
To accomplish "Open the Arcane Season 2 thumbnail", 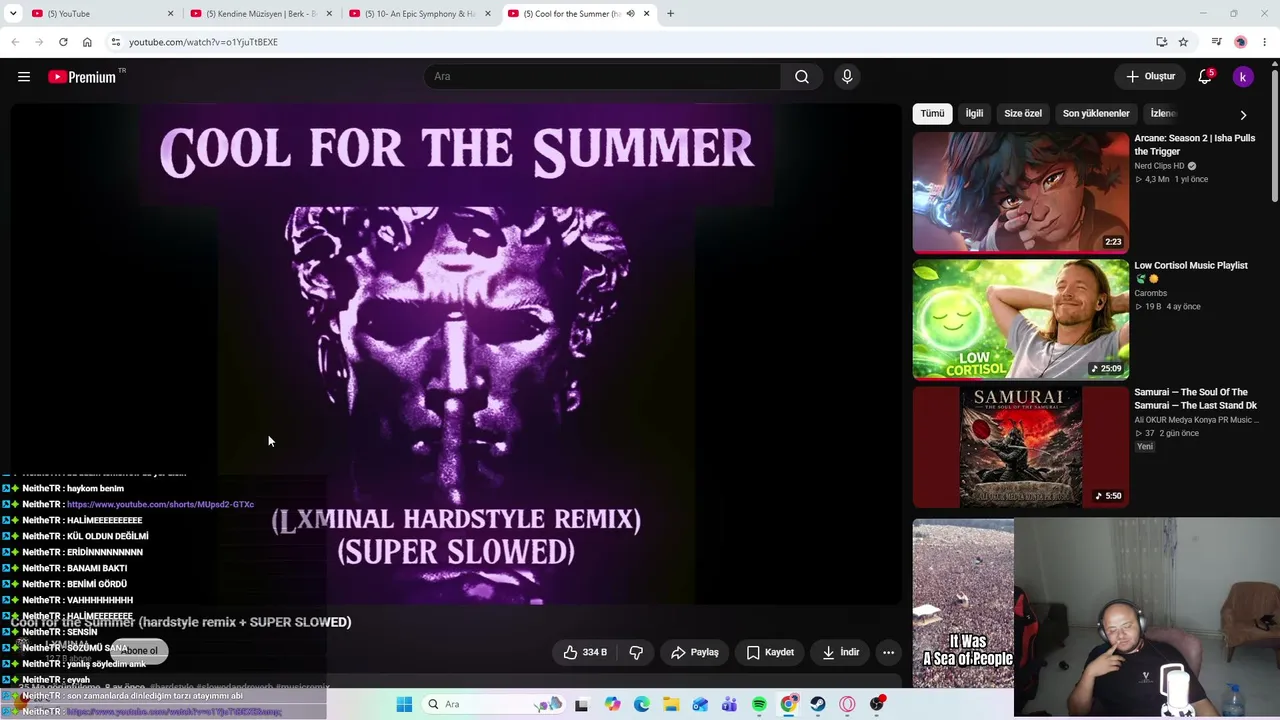I will [x=1020, y=192].
